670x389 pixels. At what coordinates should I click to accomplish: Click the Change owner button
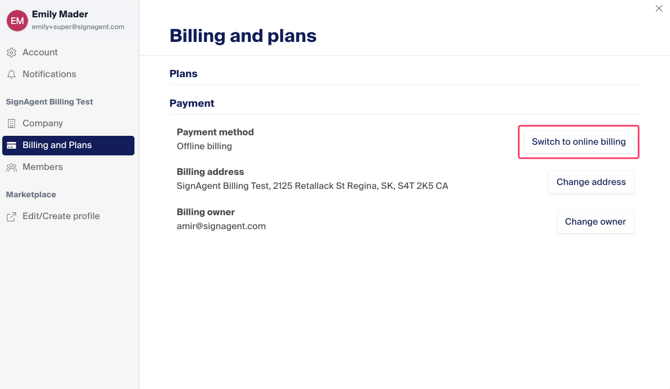595,222
